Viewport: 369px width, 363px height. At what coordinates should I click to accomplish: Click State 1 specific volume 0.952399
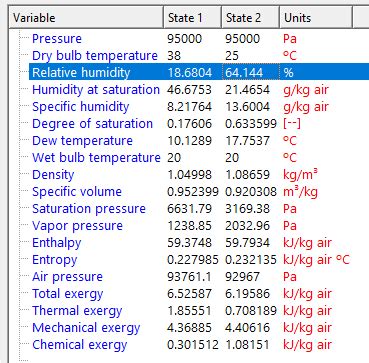pos(193,192)
